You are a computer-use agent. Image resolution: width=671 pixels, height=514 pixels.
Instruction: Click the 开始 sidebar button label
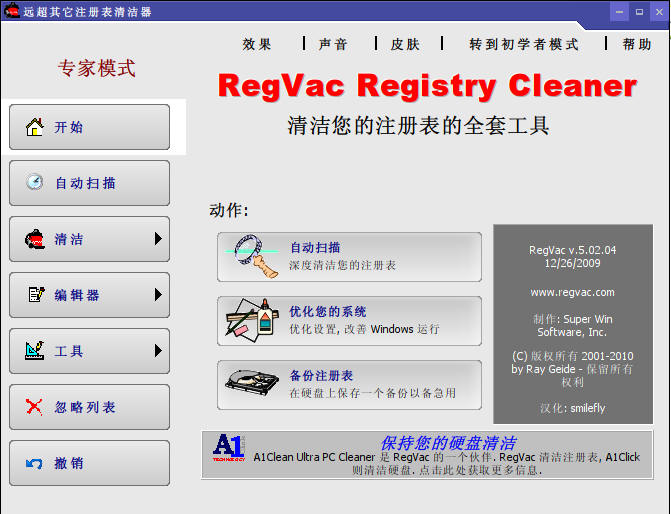(68, 127)
